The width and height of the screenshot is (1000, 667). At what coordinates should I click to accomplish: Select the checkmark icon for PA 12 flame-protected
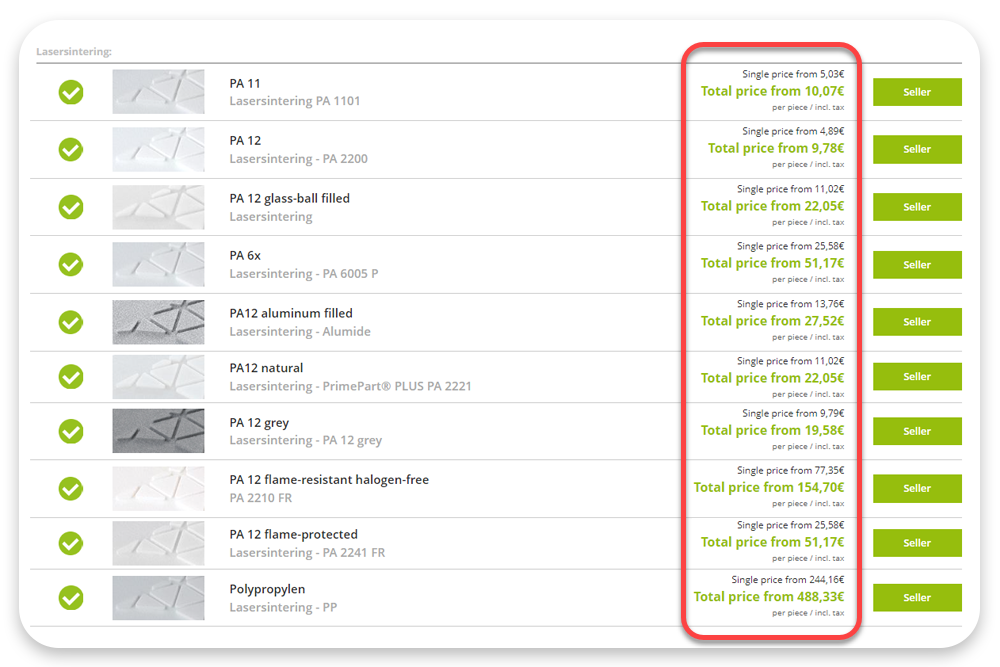[x=70, y=543]
